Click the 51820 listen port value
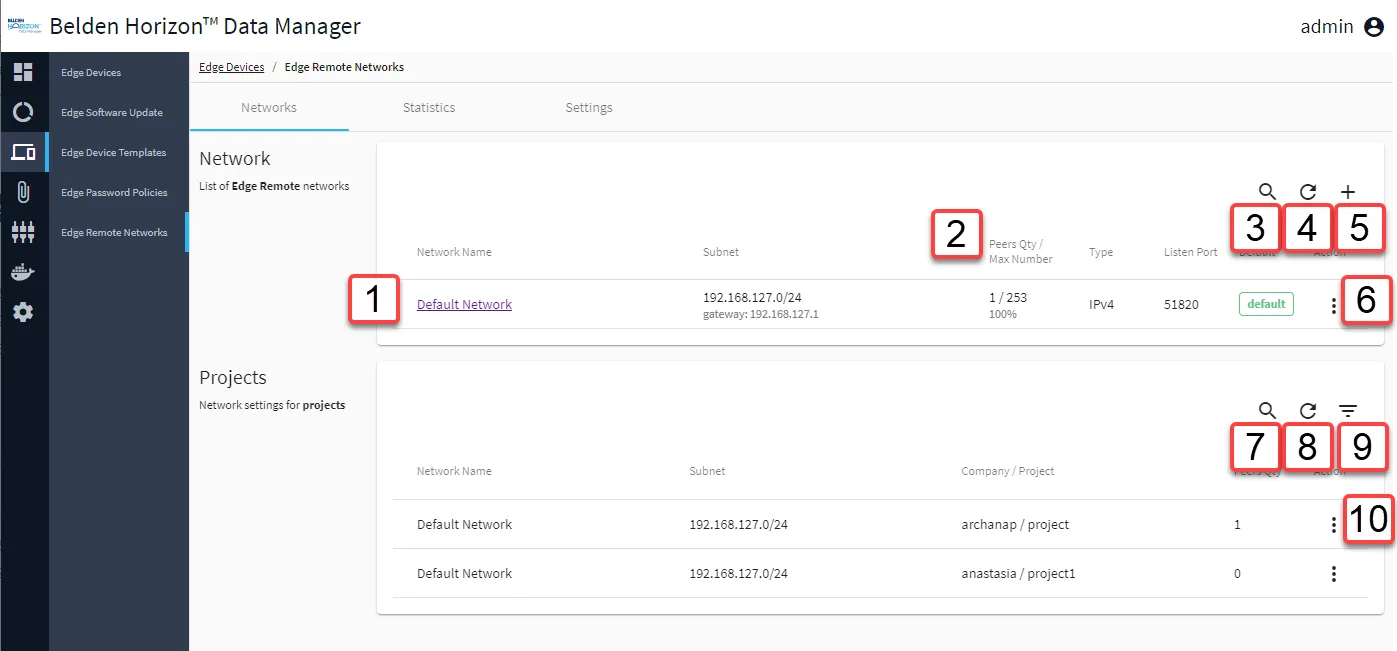This screenshot has height=651, width=1397. click(1181, 304)
